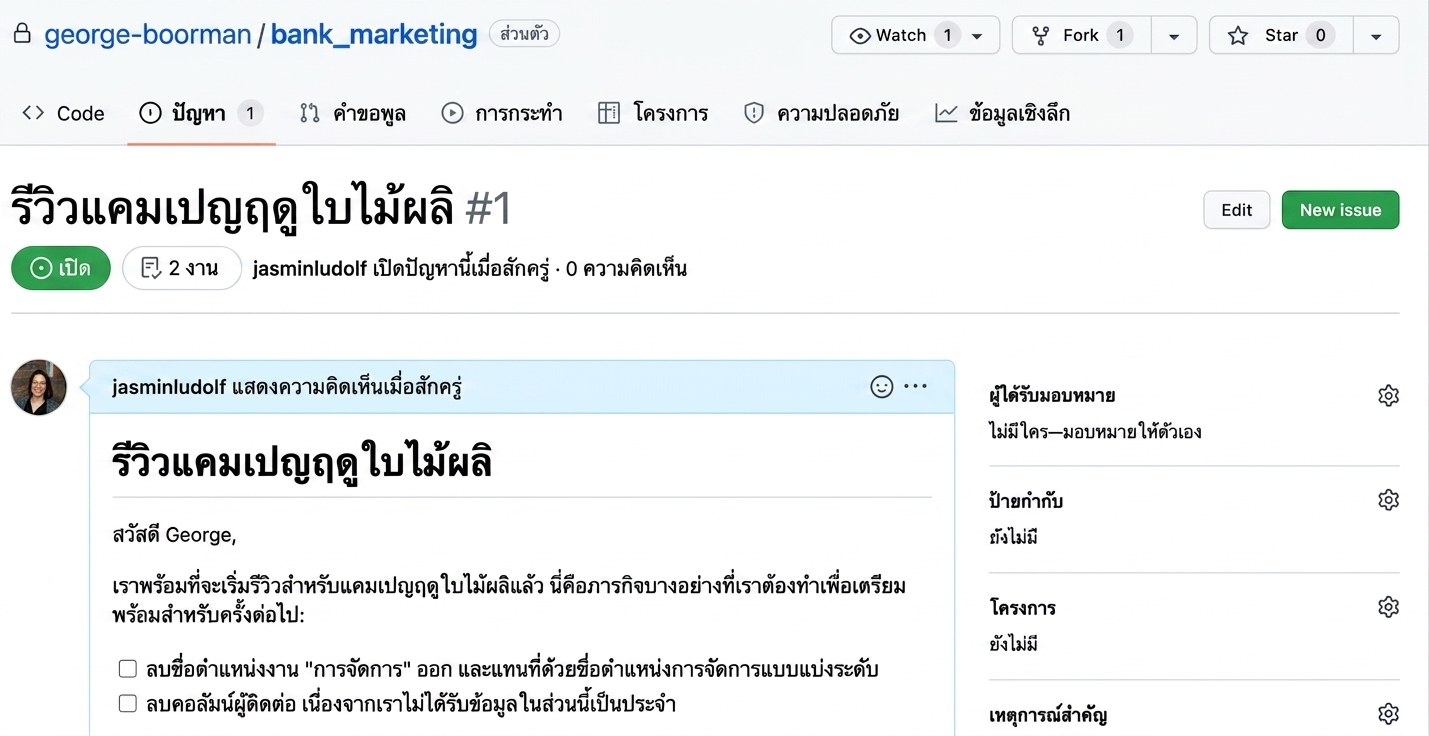Add a reaction with smiley icon

pos(881,387)
